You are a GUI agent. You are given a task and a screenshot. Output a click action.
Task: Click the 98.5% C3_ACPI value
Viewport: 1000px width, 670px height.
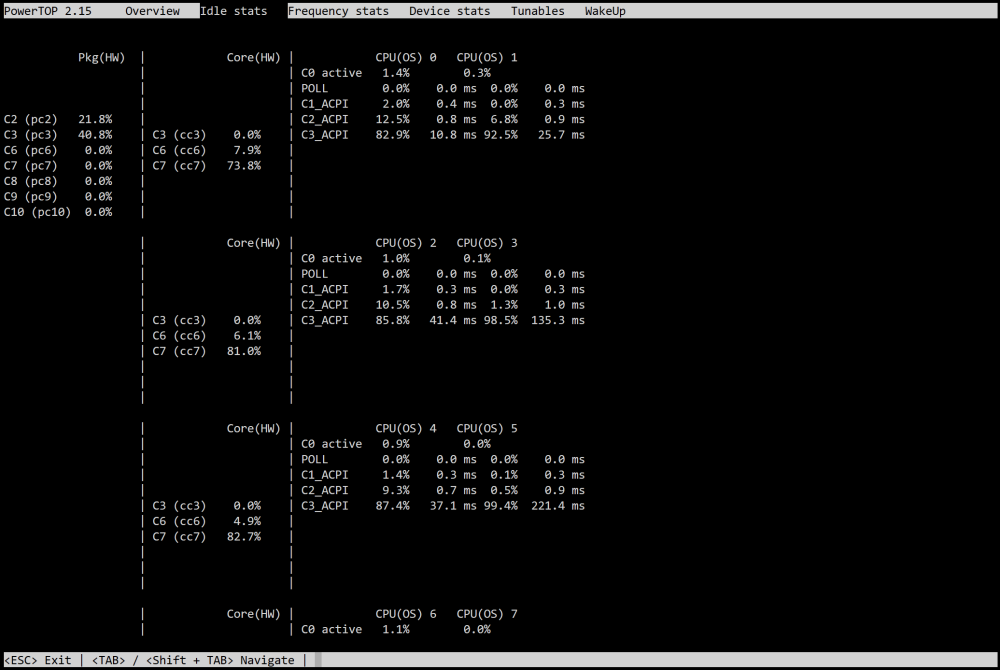501,320
